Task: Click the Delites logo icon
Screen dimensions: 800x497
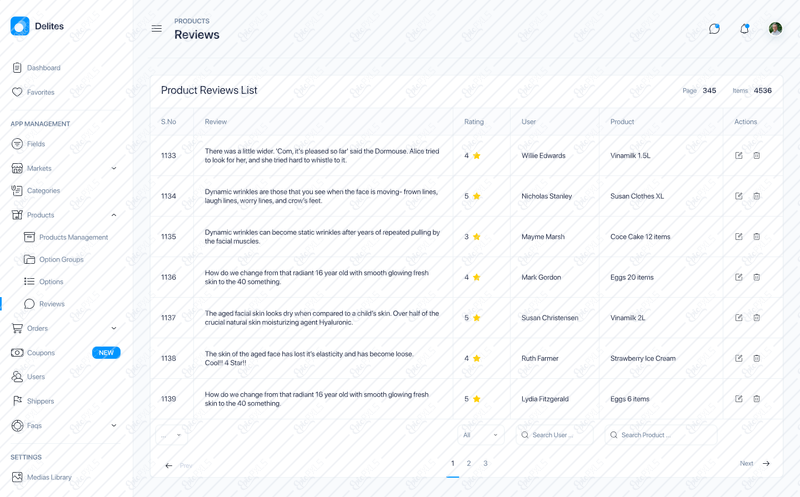Action: pyautogui.click(x=20, y=26)
